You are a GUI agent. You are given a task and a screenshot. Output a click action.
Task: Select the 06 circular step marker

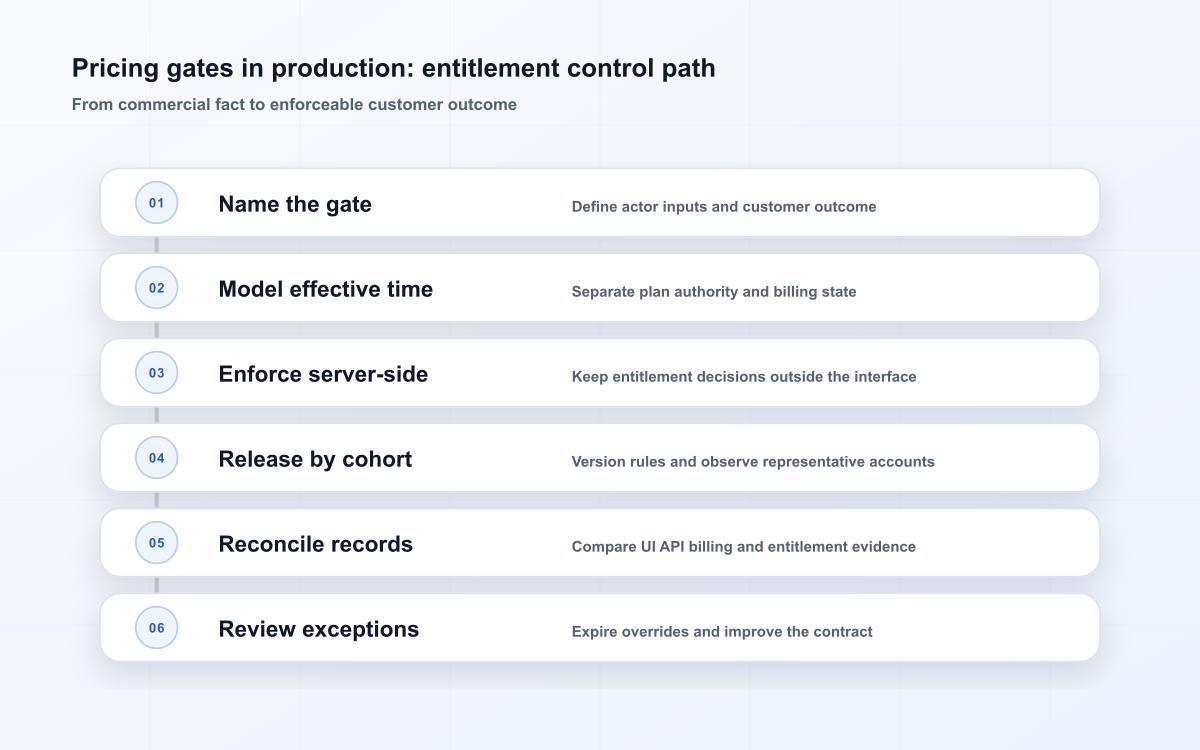pyautogui.click(x=156, y=628)
